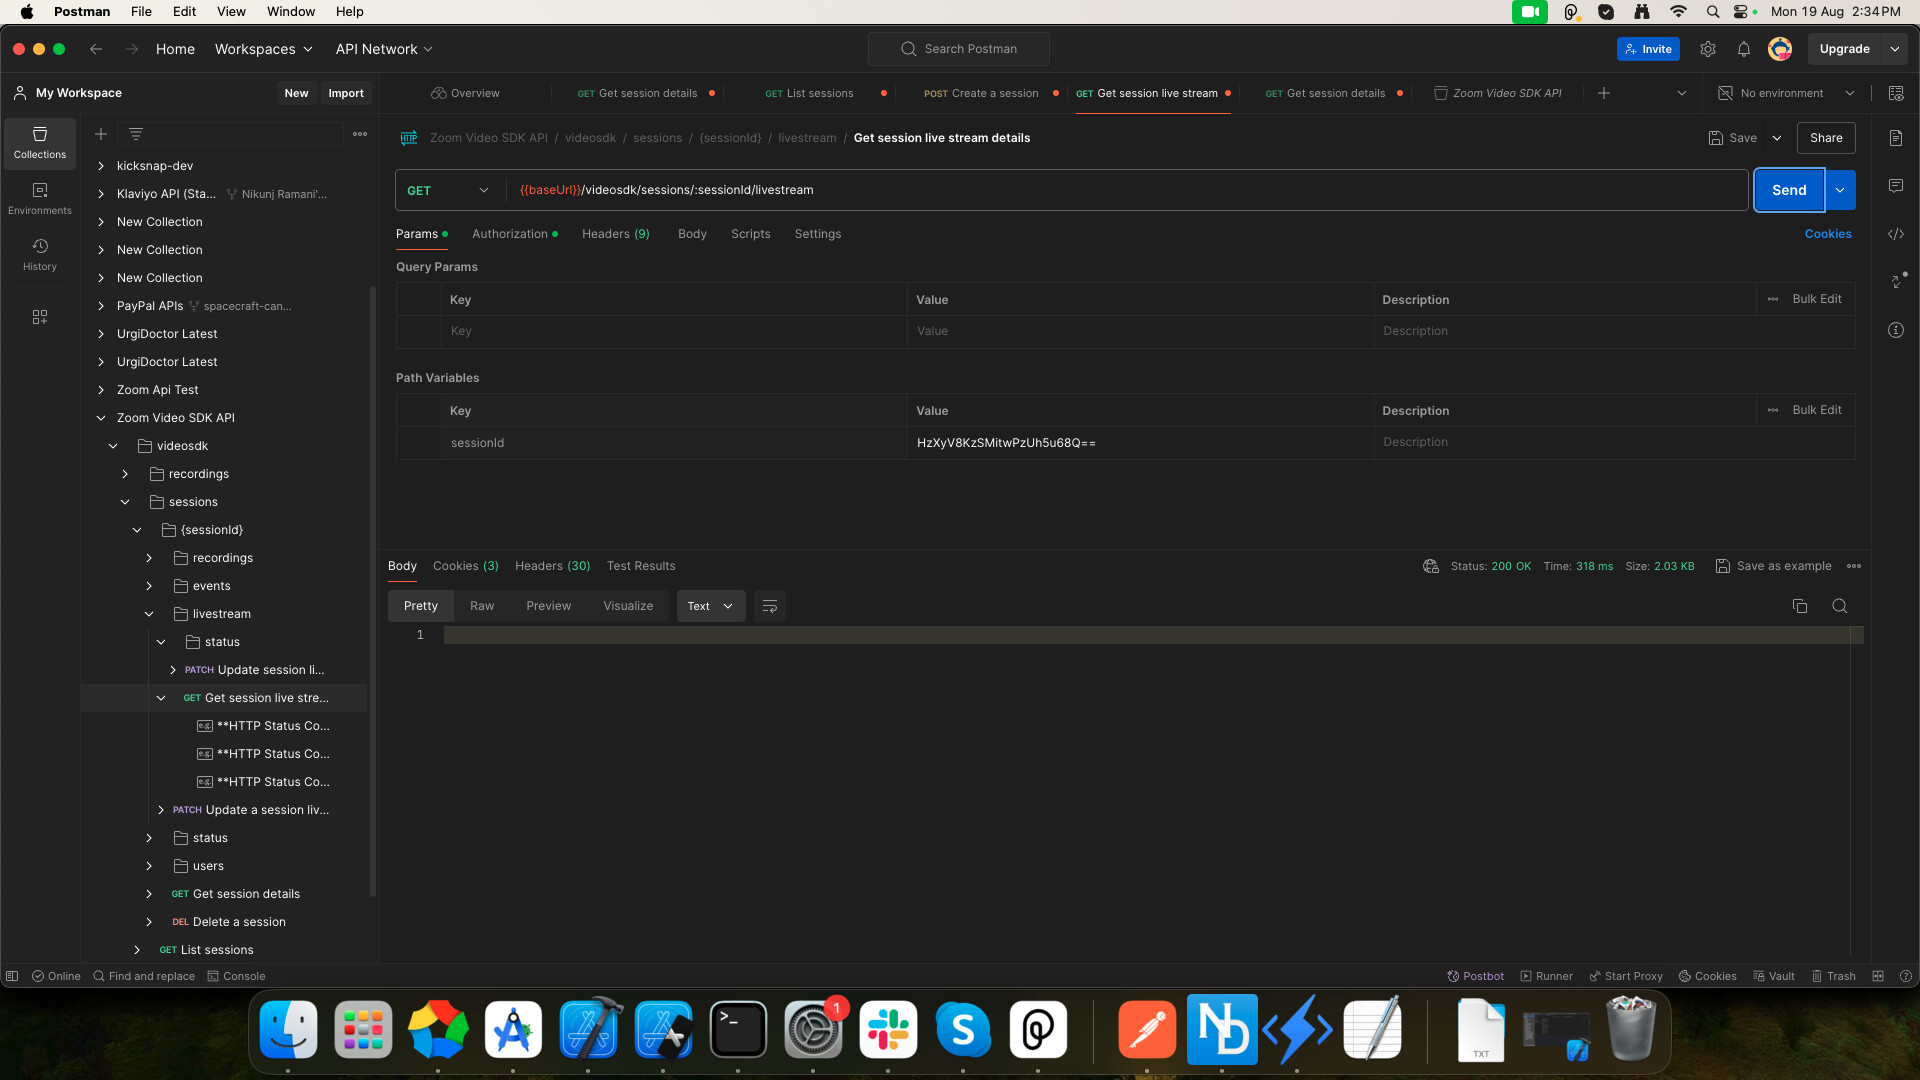Open the Text format dropdown
Screen dimensions: 1920x1080
click(x=710, y=606)
